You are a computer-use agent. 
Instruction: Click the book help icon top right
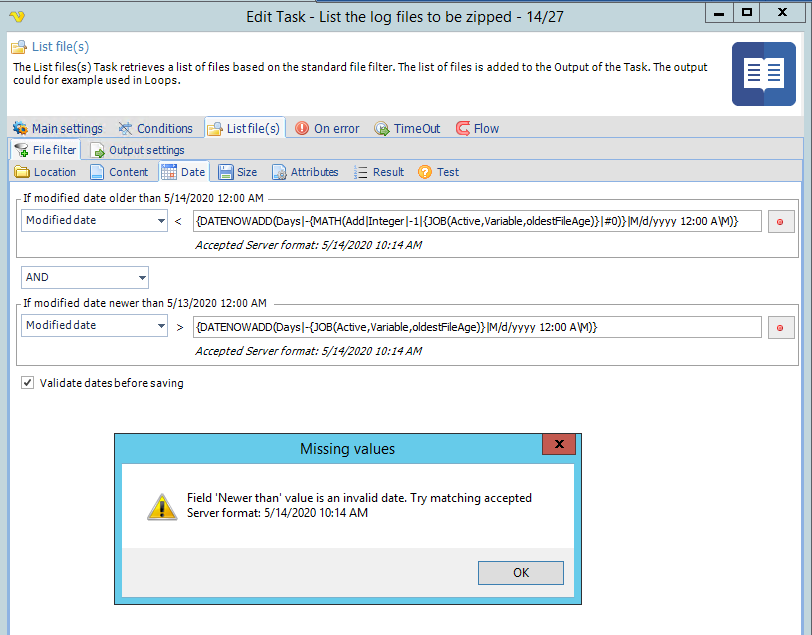point(763,74)
